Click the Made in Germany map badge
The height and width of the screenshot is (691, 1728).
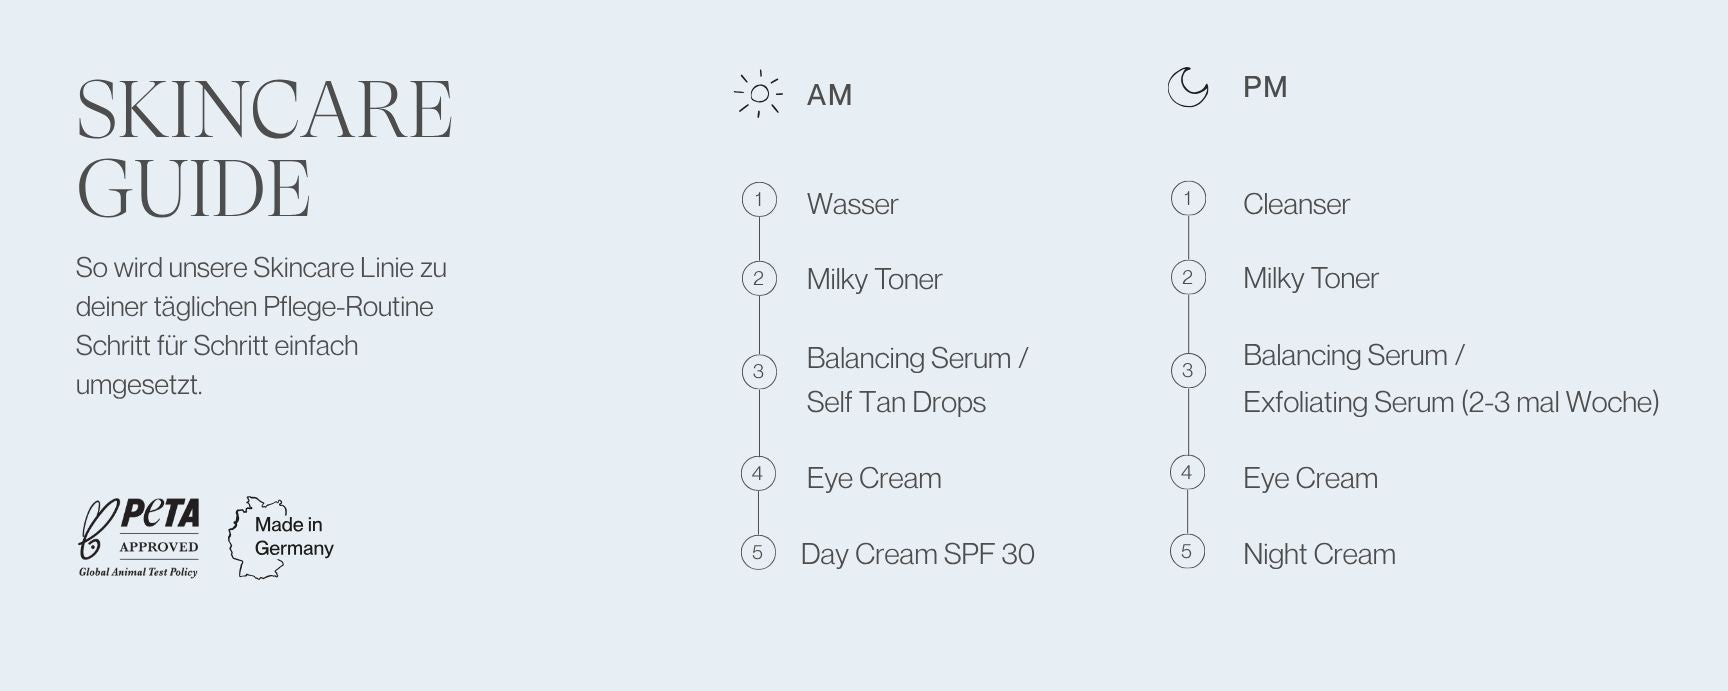(x=280, y=537)
